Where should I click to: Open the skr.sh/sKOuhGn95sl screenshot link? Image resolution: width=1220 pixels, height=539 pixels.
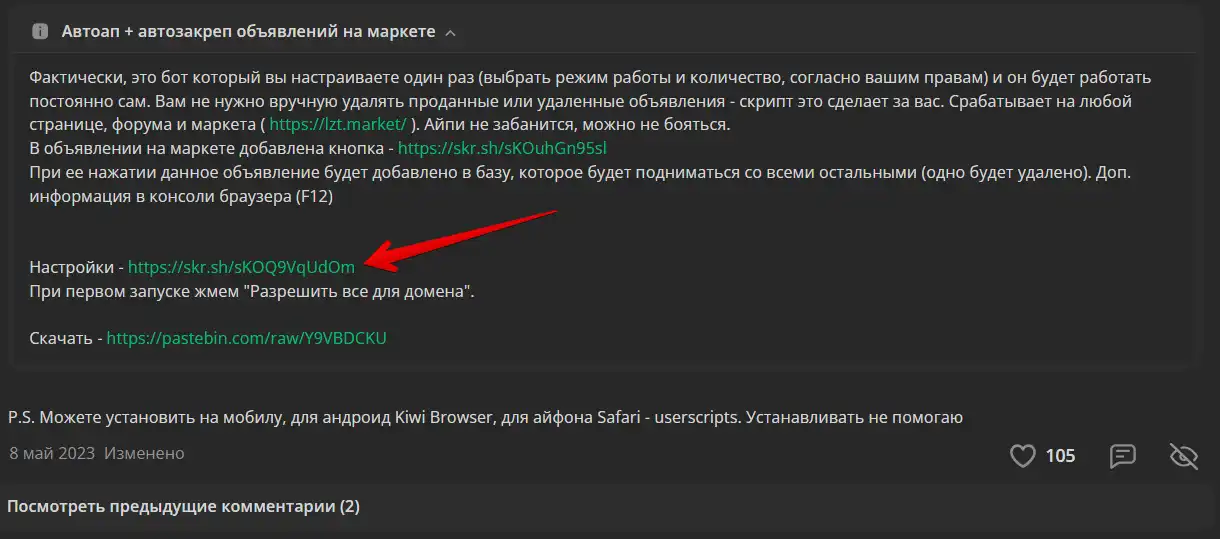pyautogui.click(x=502, y=148)
